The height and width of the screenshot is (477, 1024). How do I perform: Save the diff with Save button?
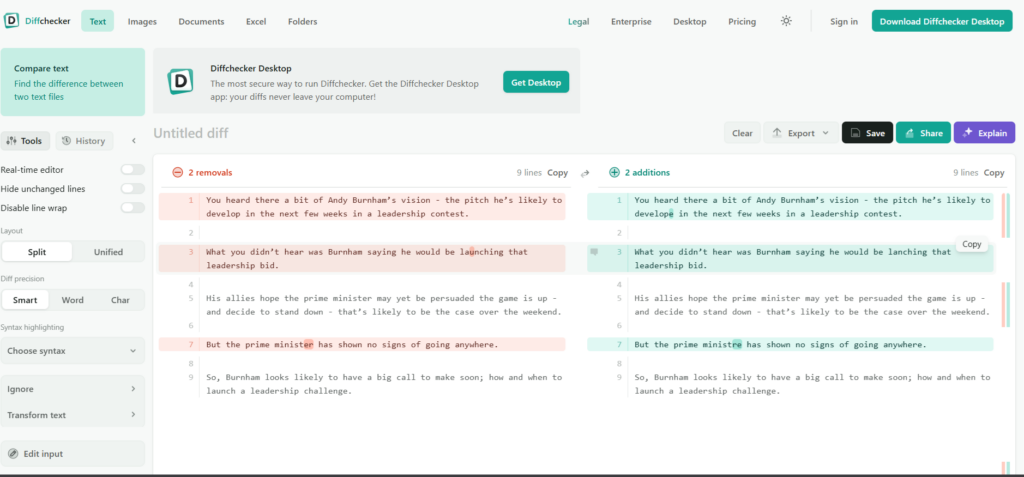(x=867, y=133)
